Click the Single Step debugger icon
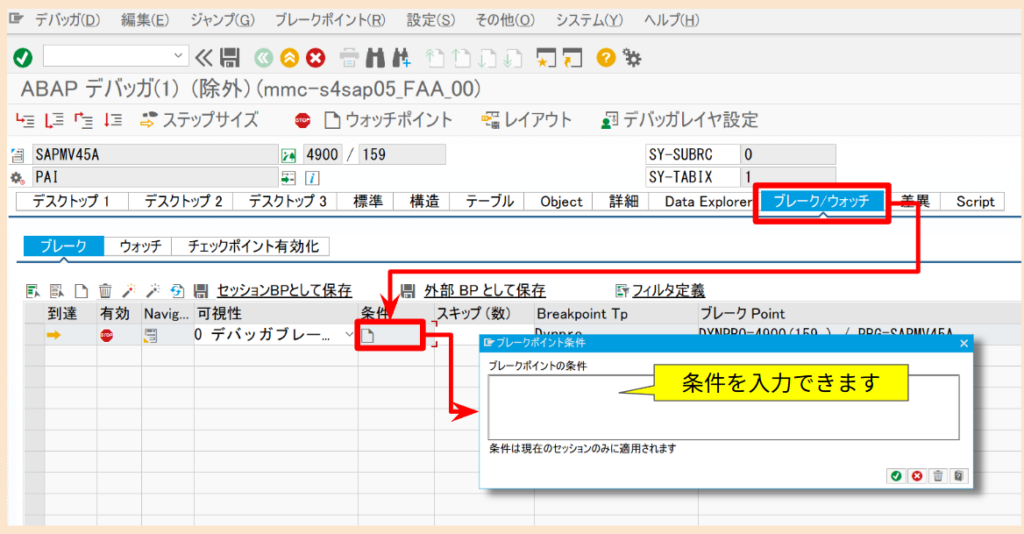1024x534 pixels. (x=25, y=120)
